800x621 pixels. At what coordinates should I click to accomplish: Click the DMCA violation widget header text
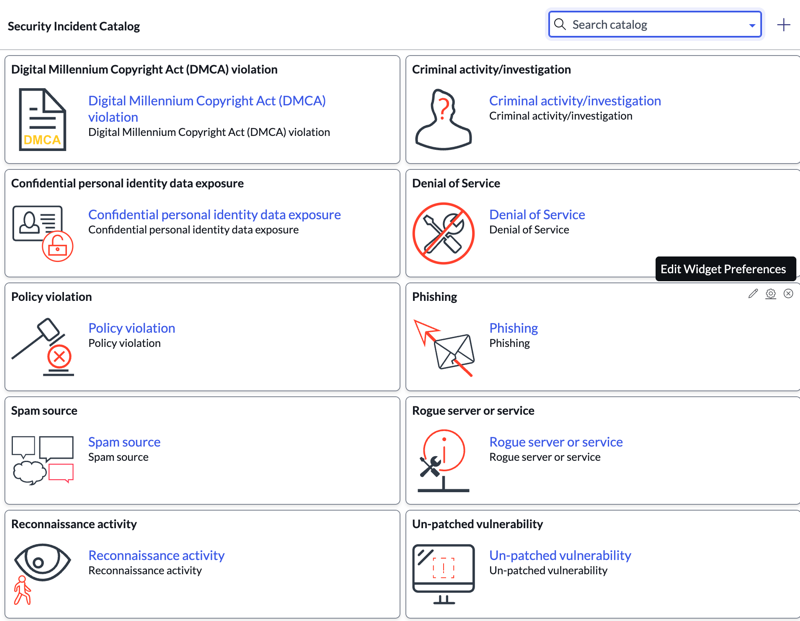coord(144,69)
